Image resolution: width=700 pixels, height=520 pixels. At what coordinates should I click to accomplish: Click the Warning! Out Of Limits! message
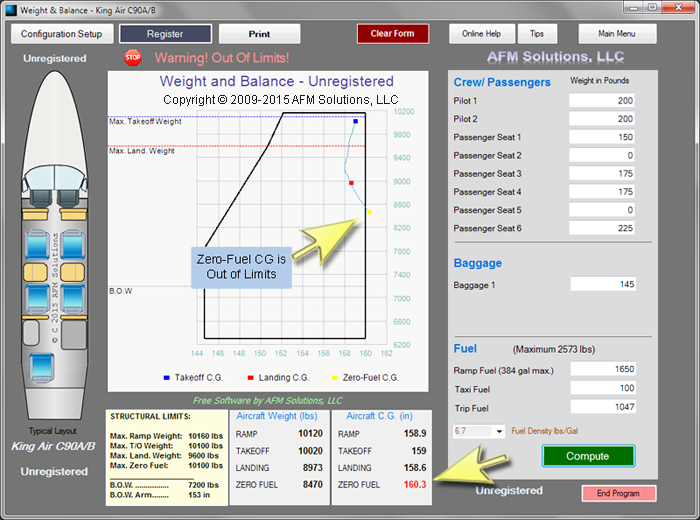coord(222,58)
